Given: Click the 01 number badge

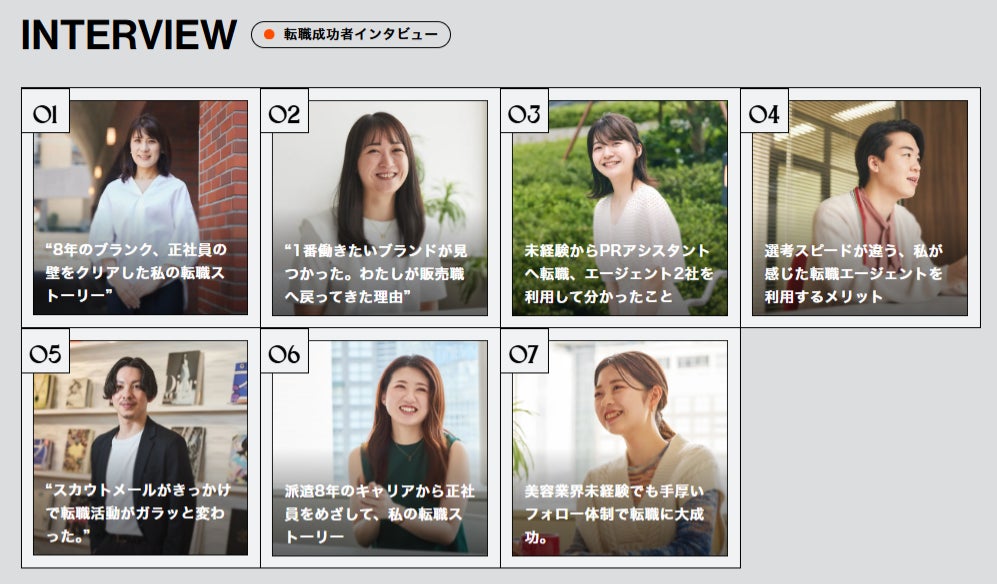Looking at the screenshot, I should [46, 114].
